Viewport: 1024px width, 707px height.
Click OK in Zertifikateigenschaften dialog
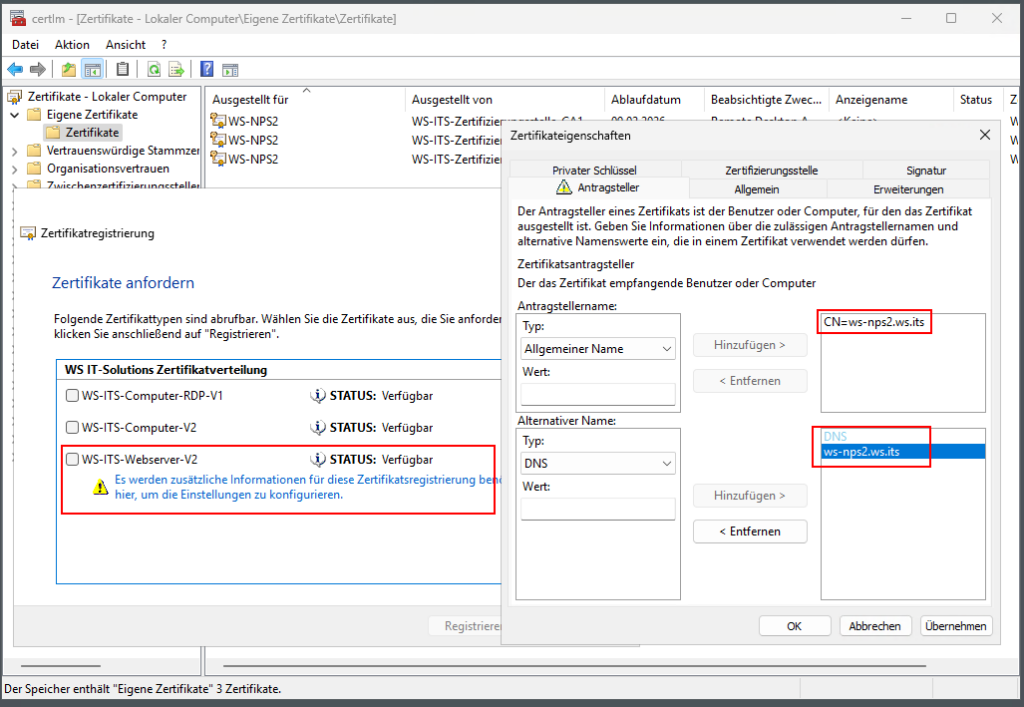click(794, 626)
